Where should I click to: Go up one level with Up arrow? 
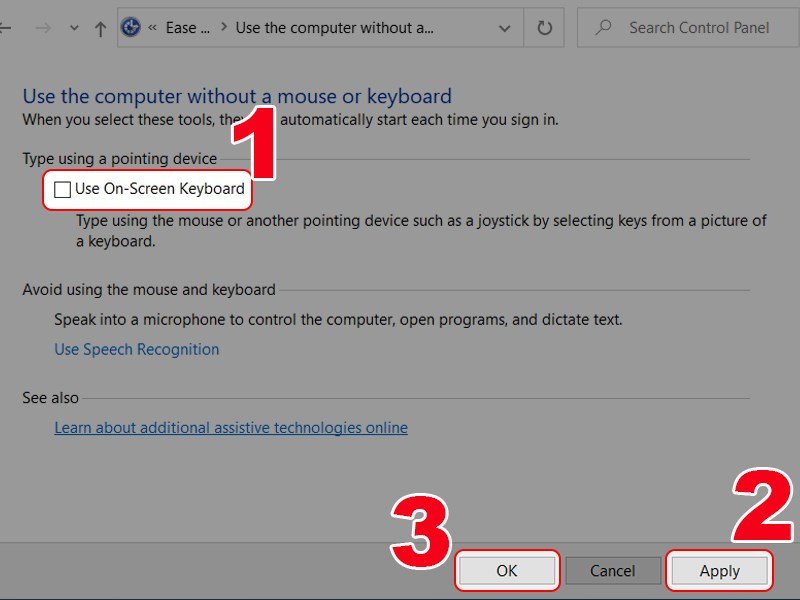point(100,29)
